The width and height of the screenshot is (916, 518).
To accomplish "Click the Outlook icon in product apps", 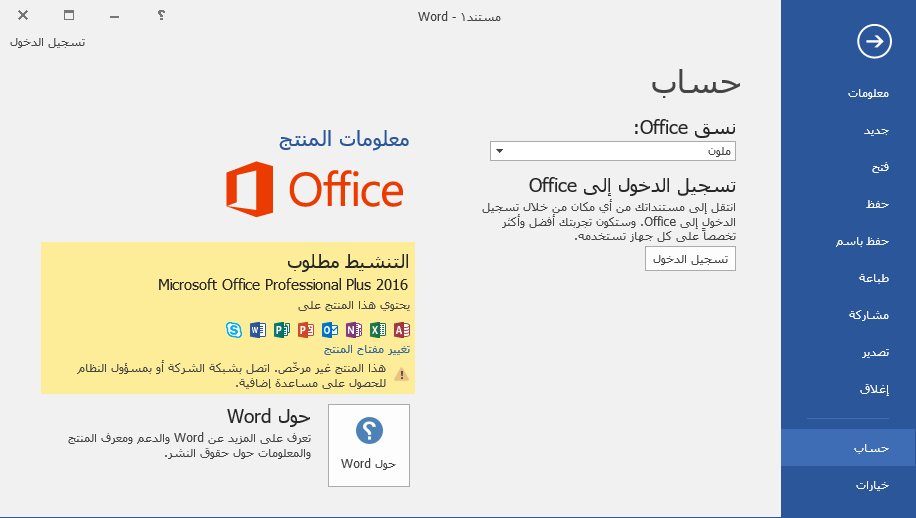I will click(x=330, y=330).
